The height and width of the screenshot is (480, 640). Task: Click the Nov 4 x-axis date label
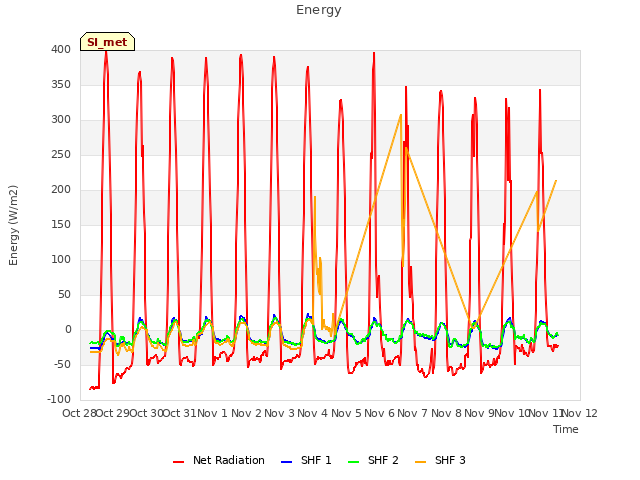pos(313,413)
